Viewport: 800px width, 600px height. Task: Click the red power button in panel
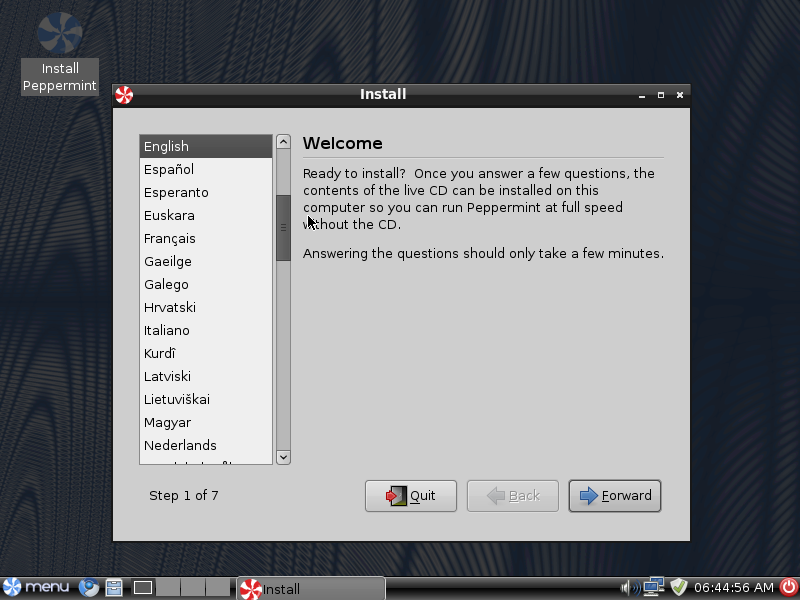click(788, 587)
